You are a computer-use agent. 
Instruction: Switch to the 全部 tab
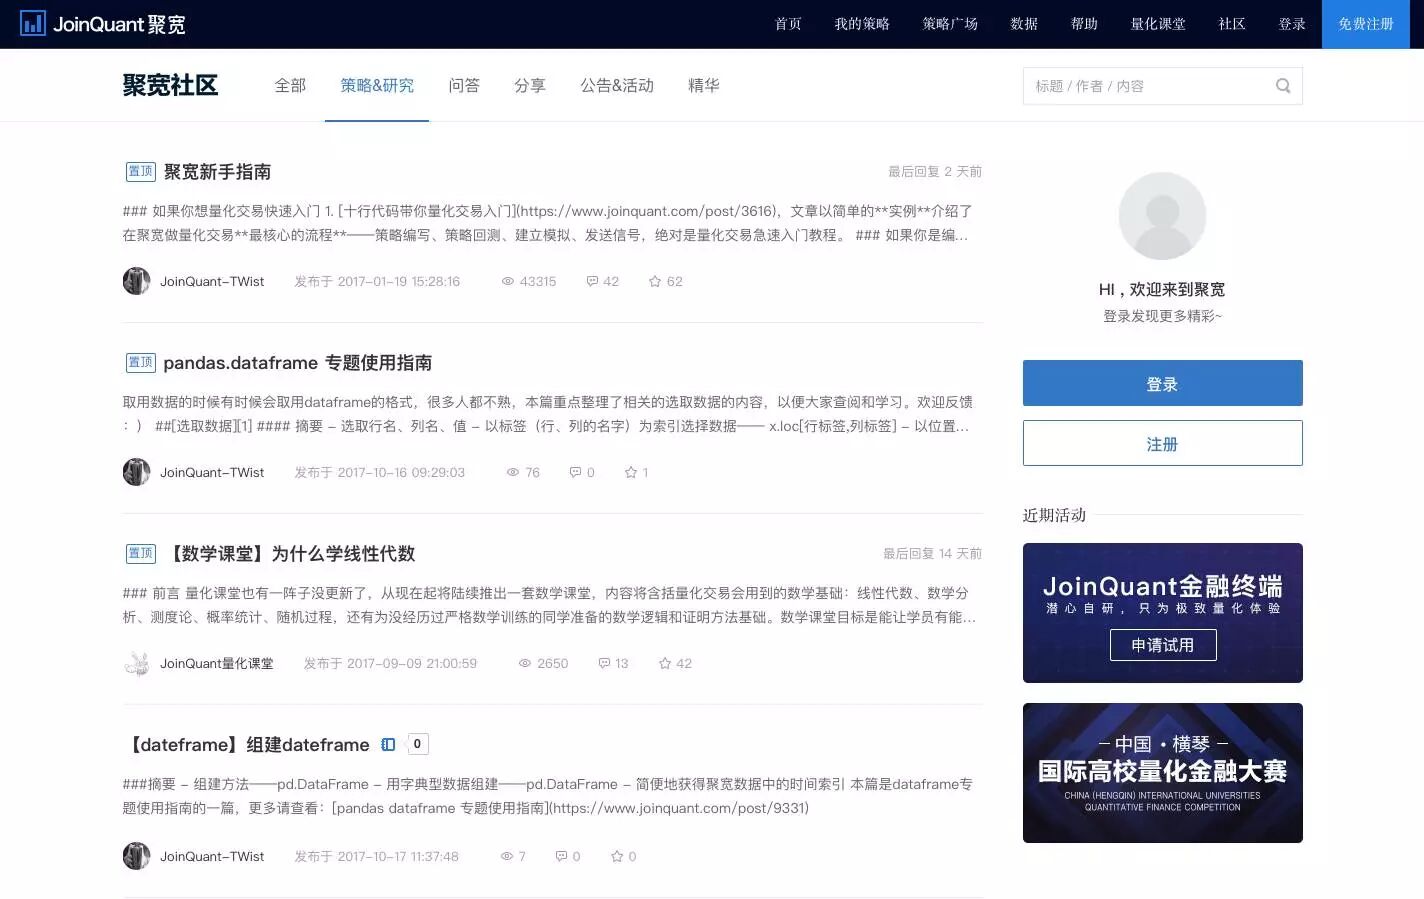coord(290,86)
